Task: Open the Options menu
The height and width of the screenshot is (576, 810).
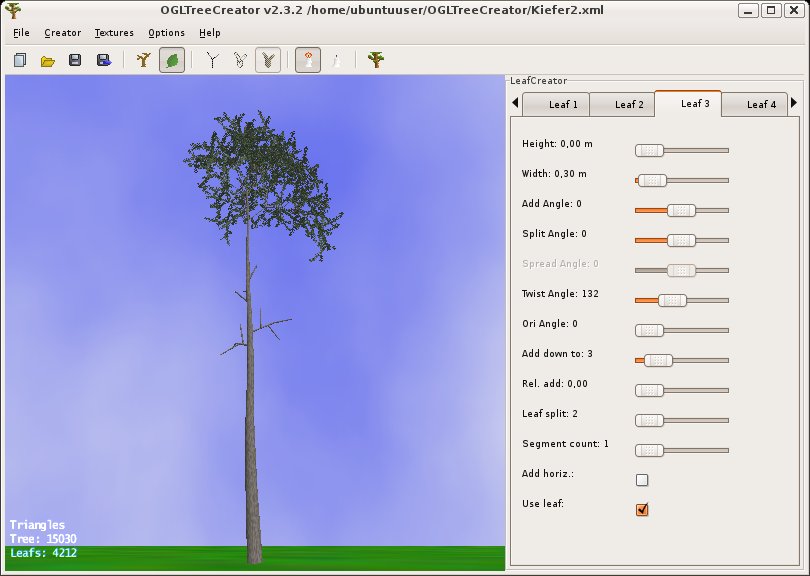Action: 166,33
